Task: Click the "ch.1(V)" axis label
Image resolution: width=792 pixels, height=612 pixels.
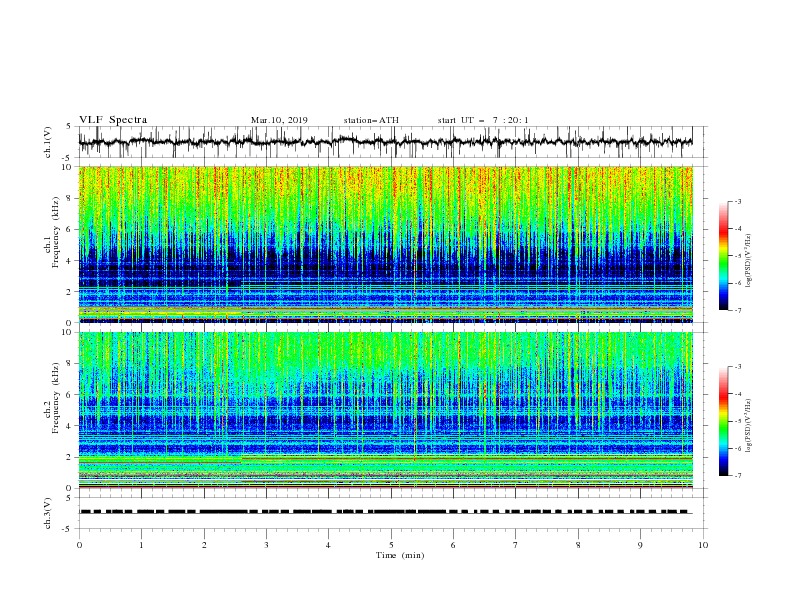Action: click(x=48, y=142)
